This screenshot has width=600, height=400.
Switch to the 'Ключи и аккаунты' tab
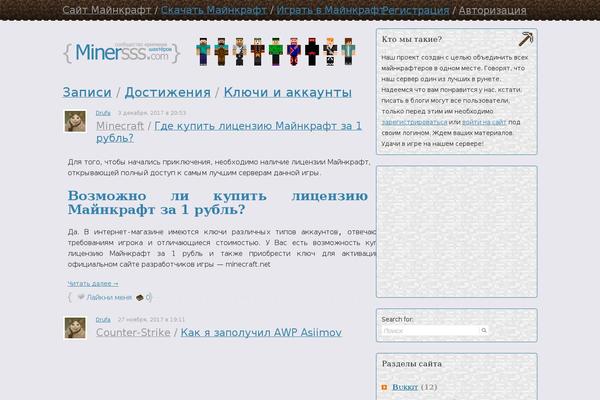pos(287,92)
